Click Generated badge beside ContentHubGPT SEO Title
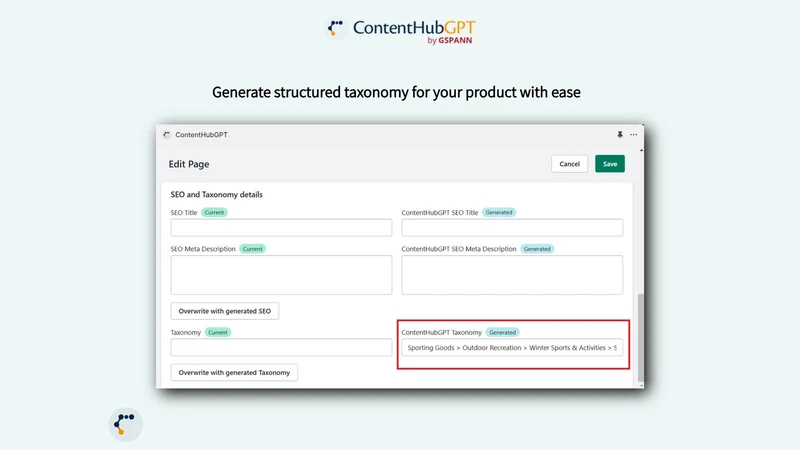The image size is (800, 450). pos(499,212)
